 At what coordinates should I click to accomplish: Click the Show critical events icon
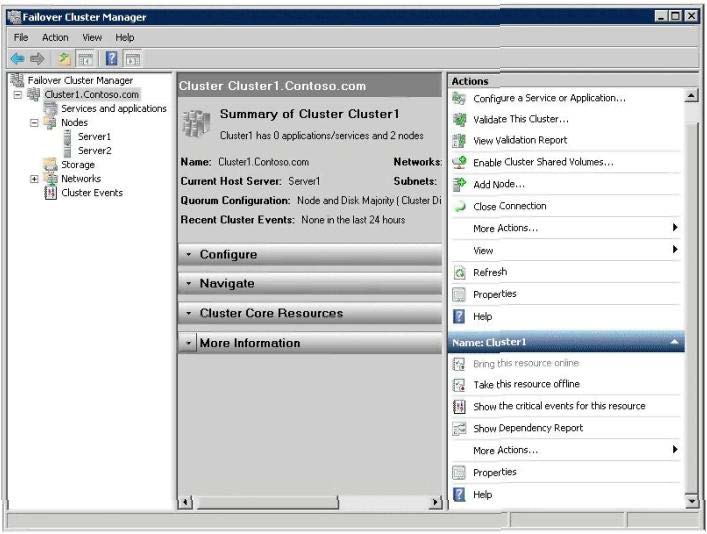click(459, 406)
